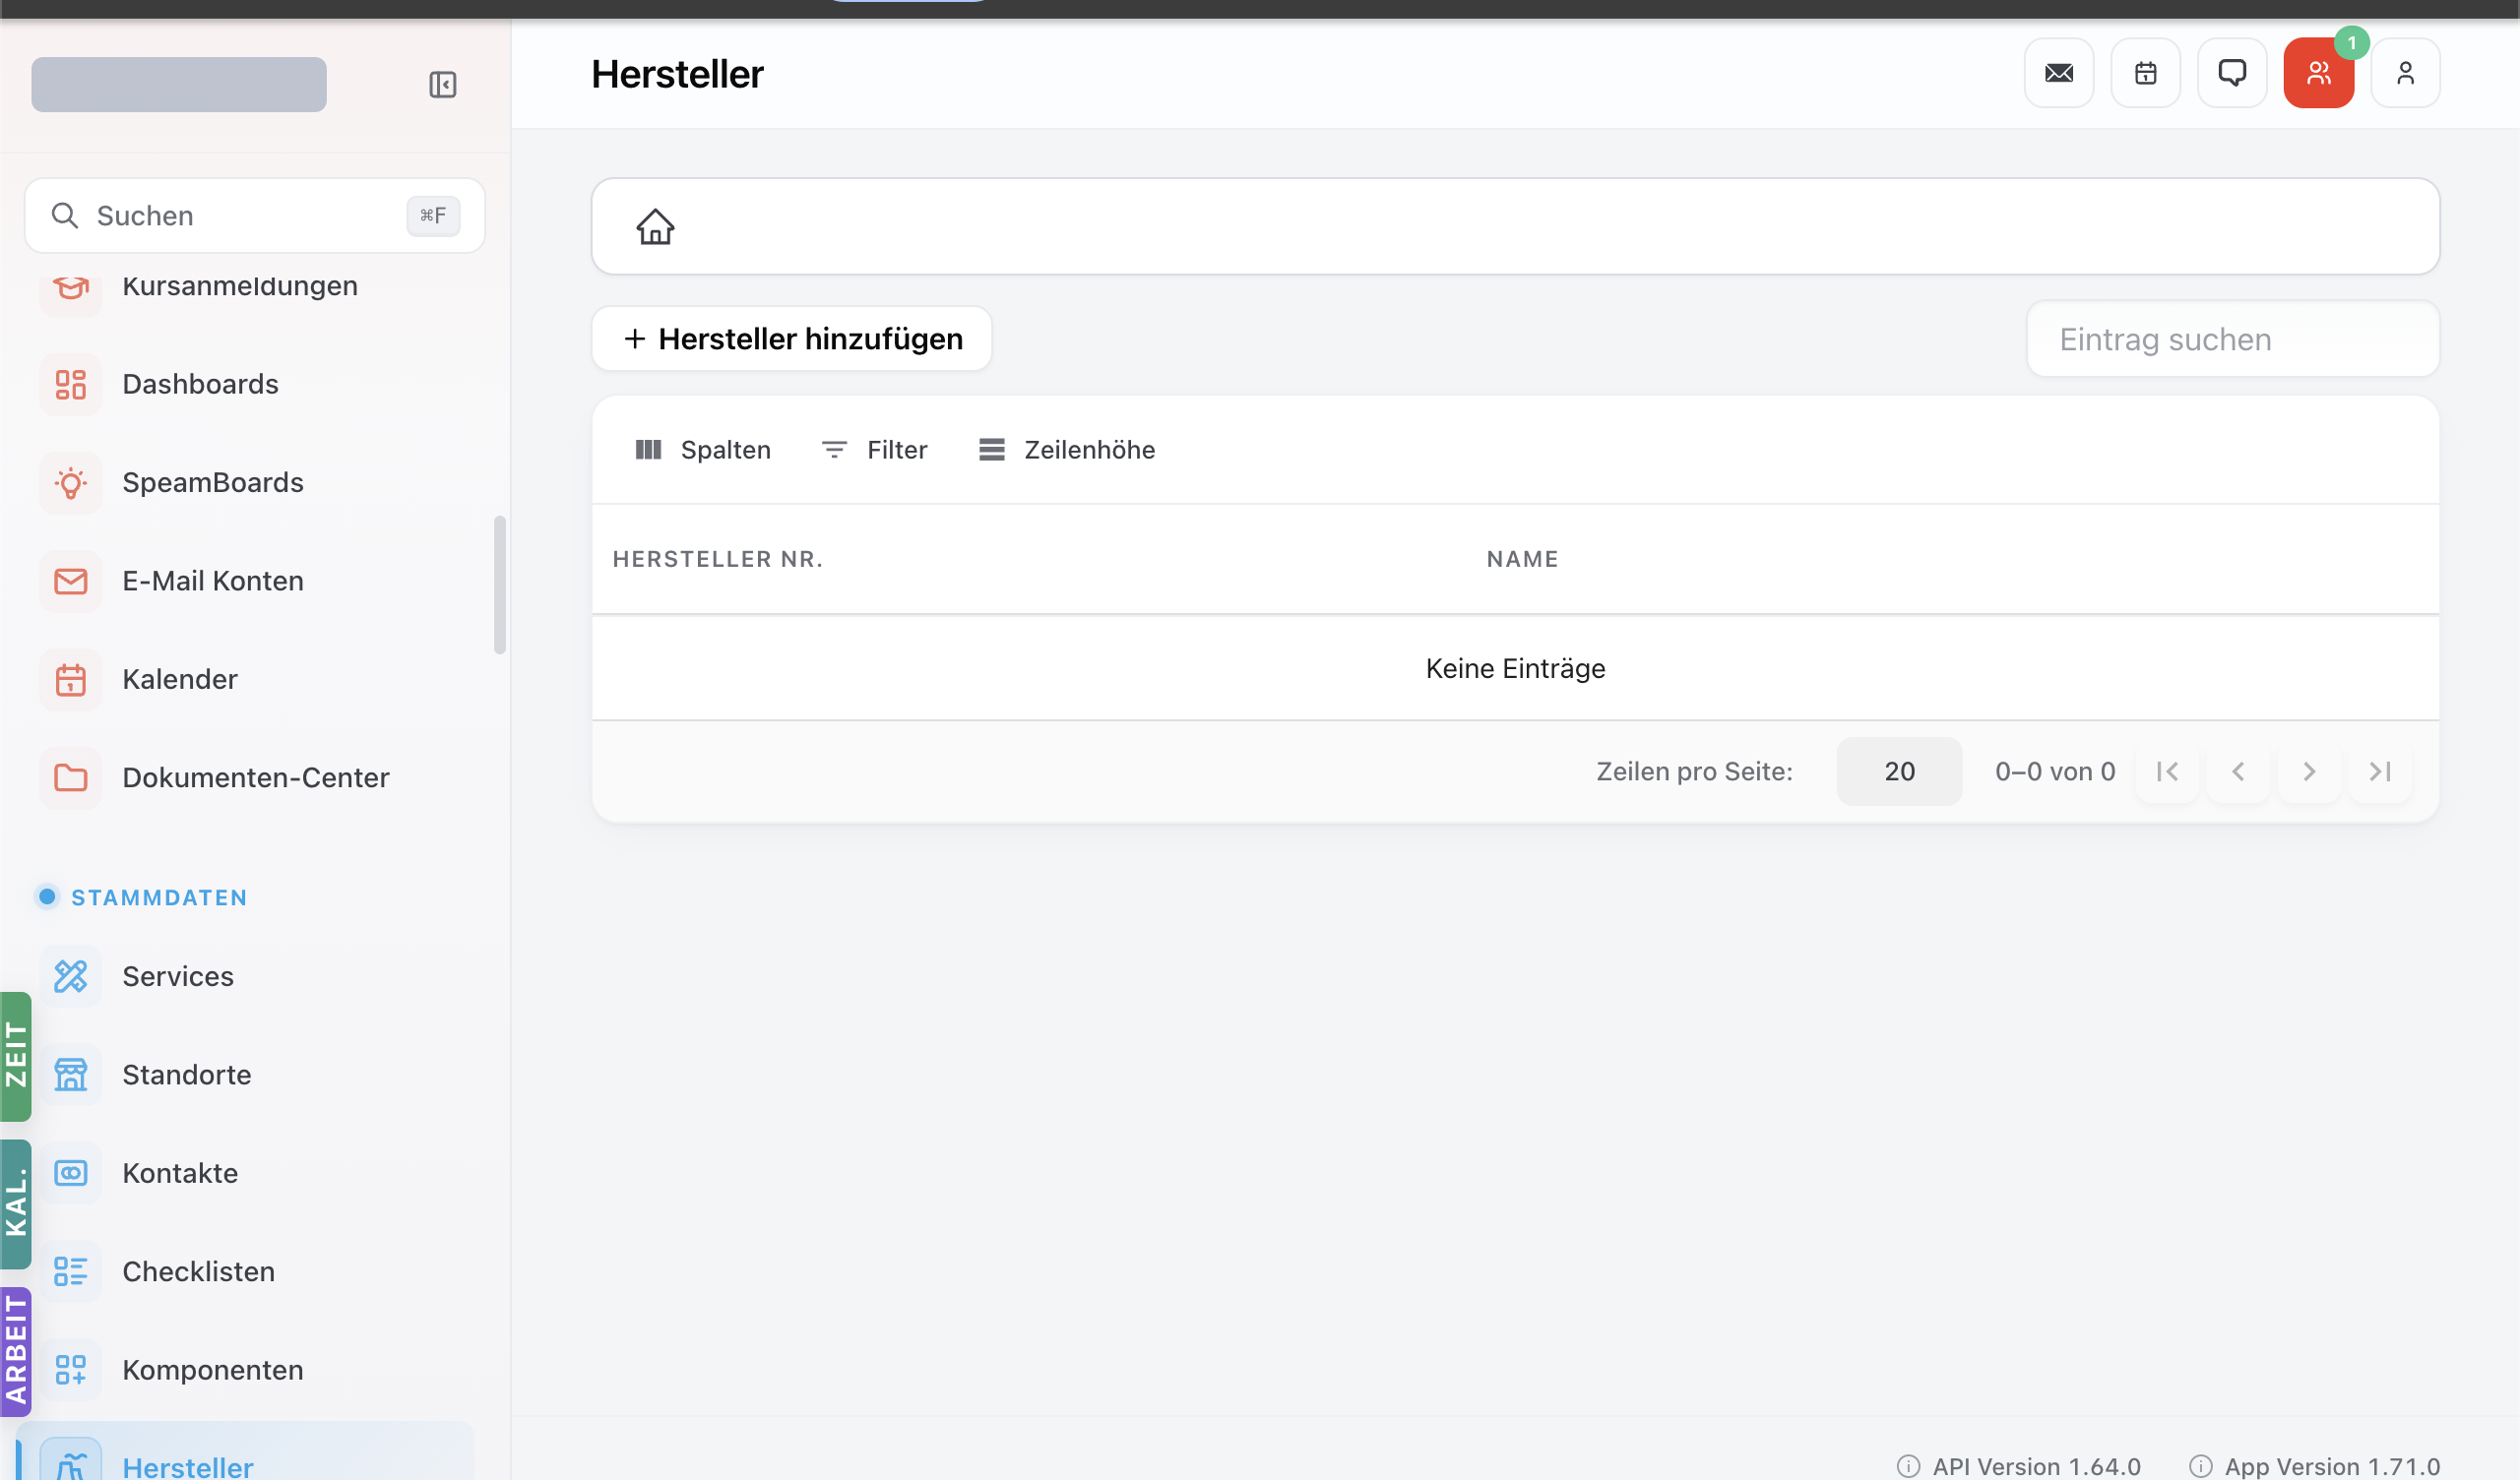
Task: Sort by Name column header
Action: click(x=1522, y=559)
